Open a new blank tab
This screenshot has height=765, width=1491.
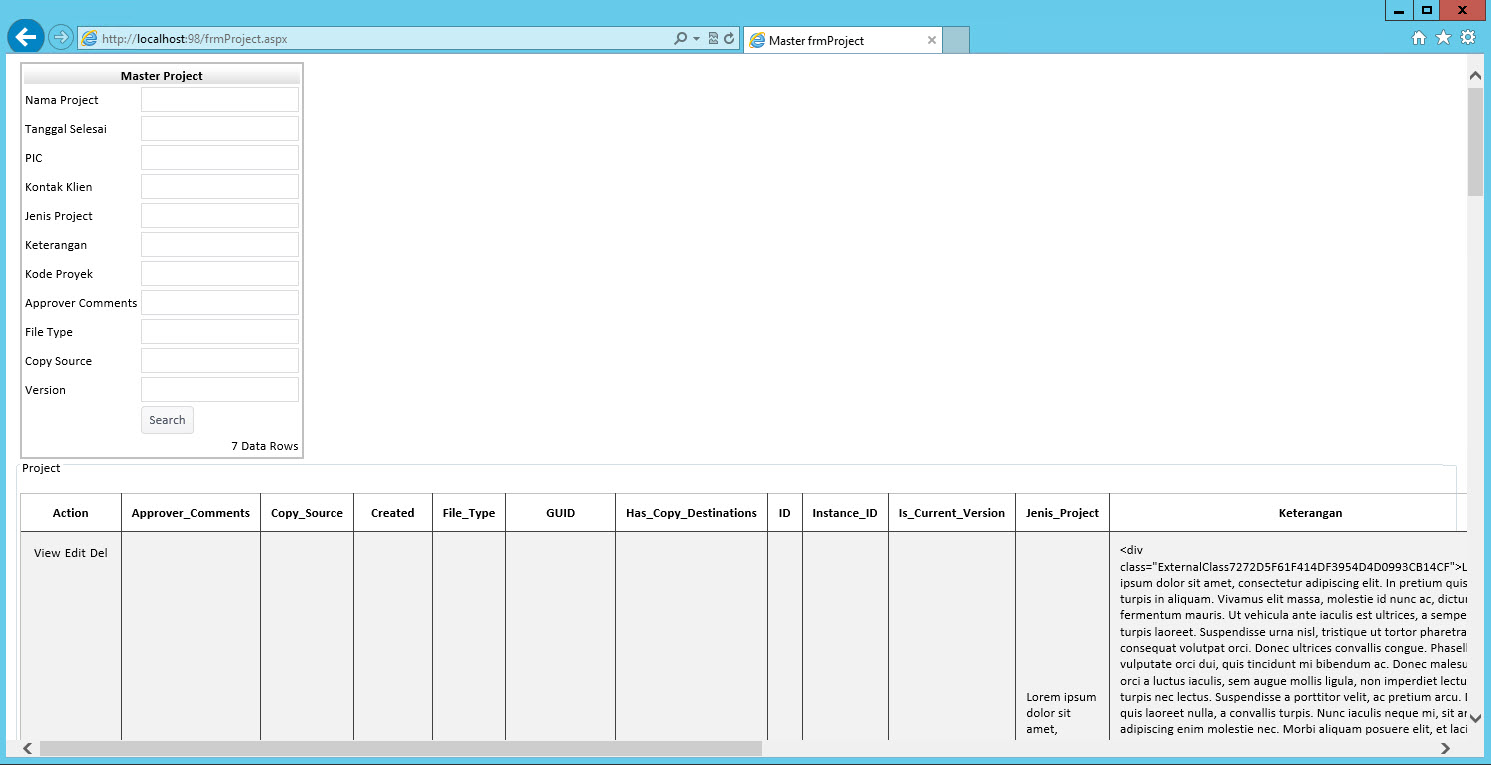click(x=956, y=41)
